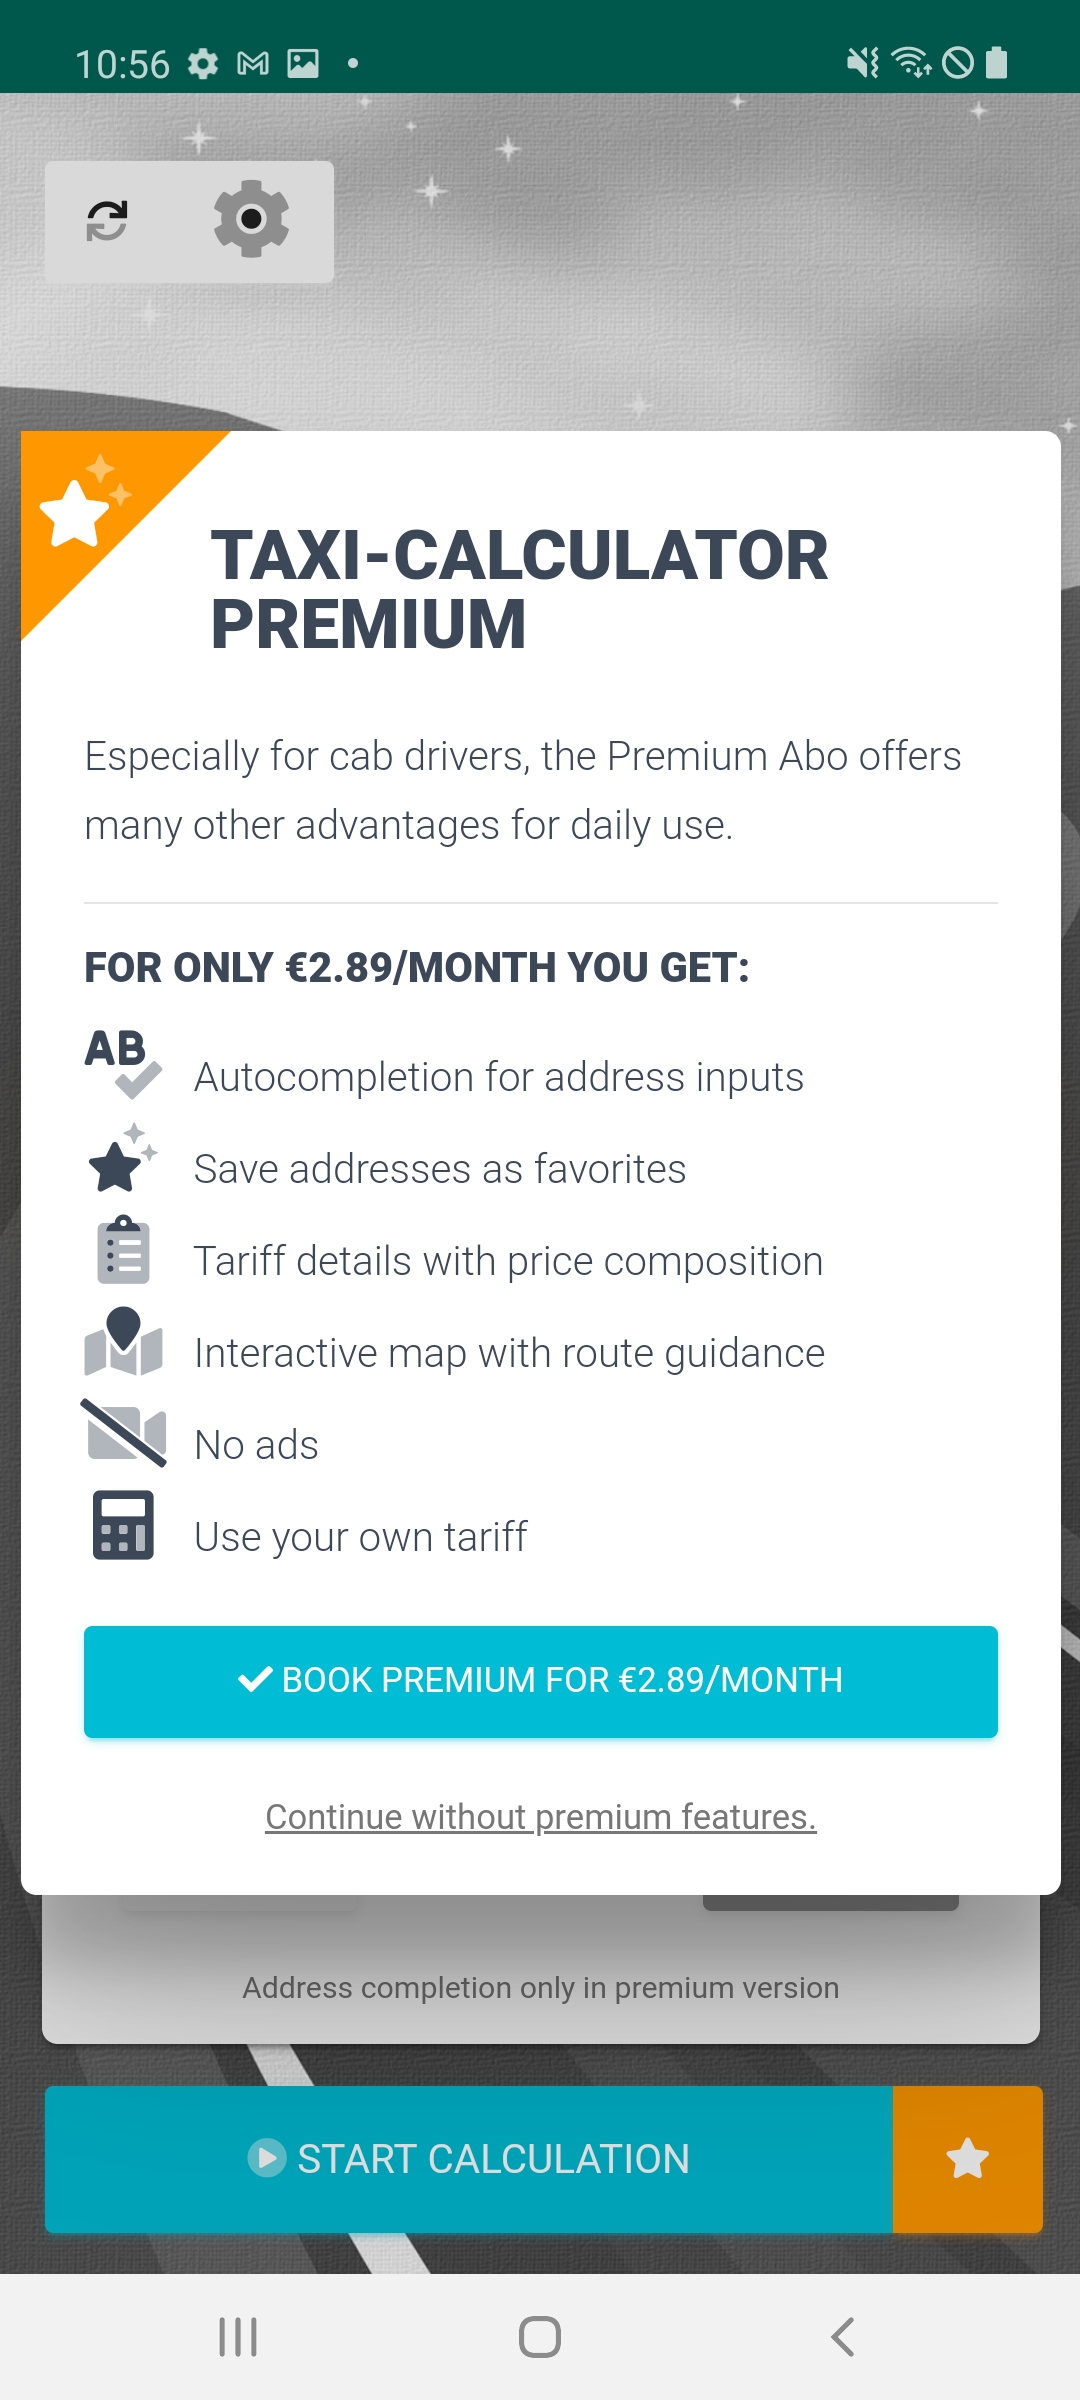Viewport: 1080px width, 2400px height.
Task: Tap the interactive map marker icon
Action: tap(124, 1343)
